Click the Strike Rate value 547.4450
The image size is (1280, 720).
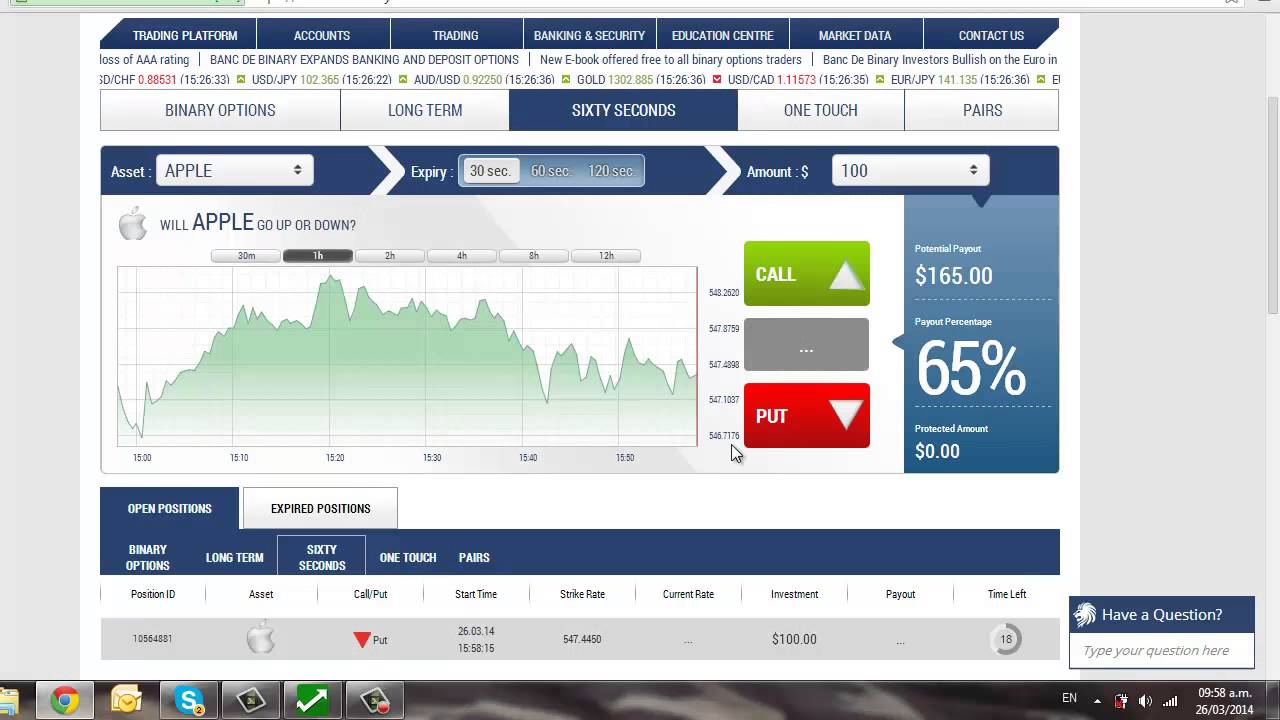(582, 639)
